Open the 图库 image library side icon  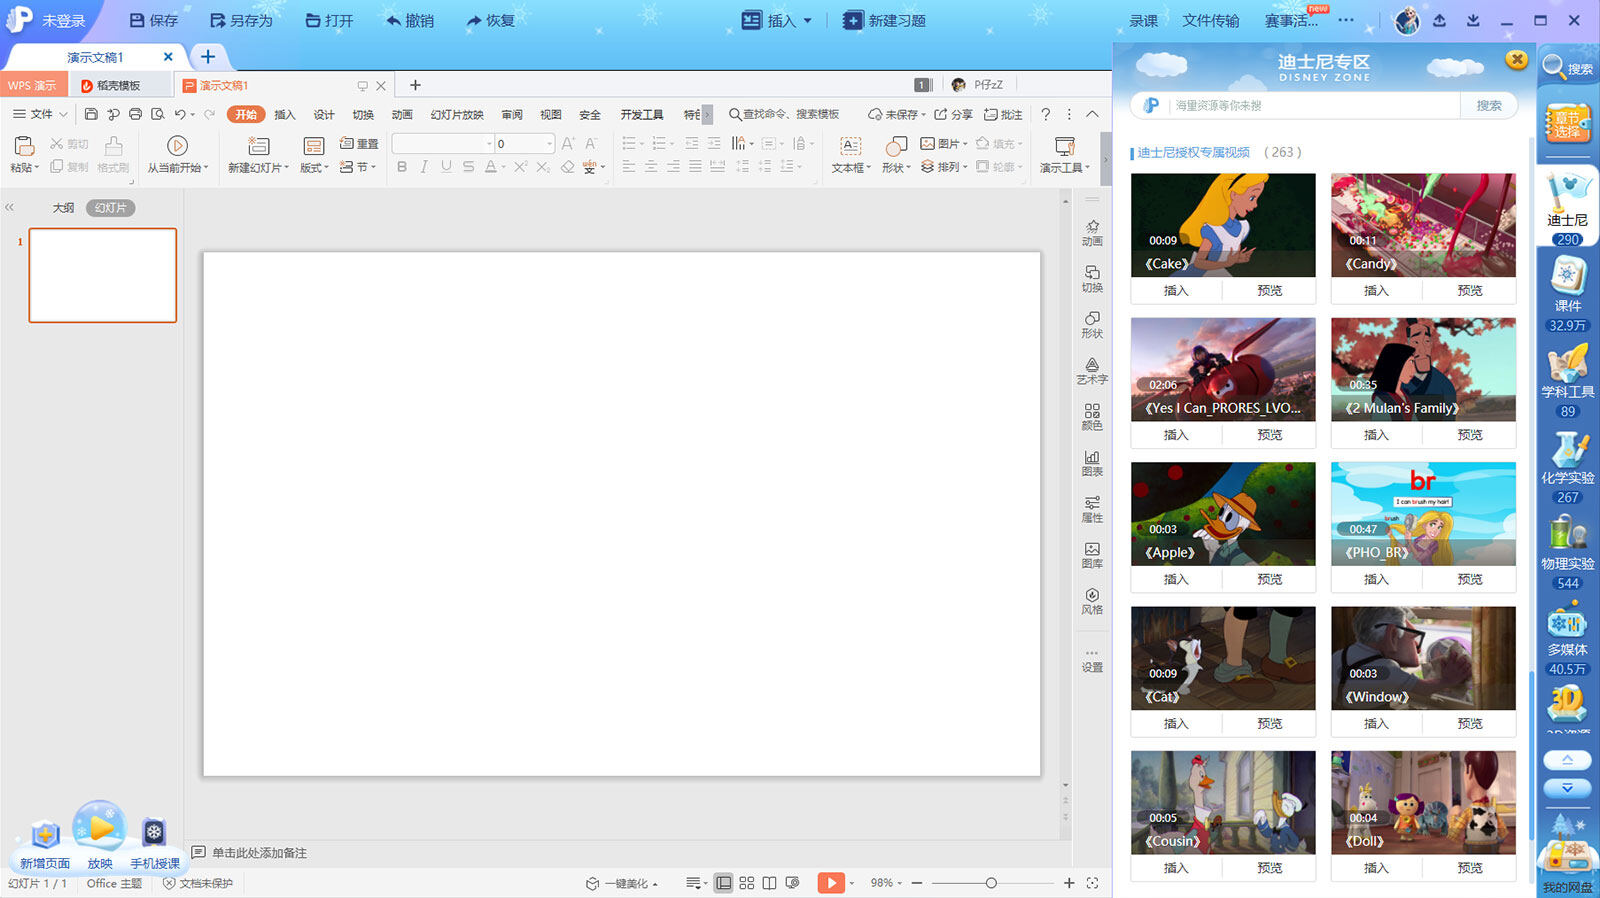[x=1092, y=555]
